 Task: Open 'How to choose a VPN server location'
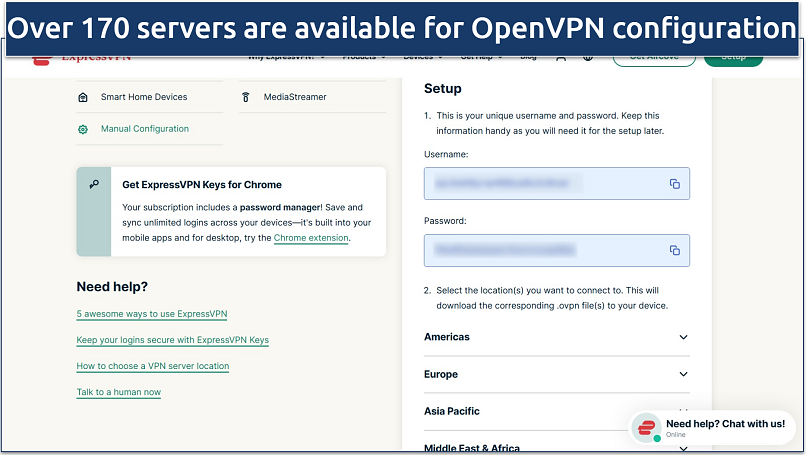click(x=153, y=366)
